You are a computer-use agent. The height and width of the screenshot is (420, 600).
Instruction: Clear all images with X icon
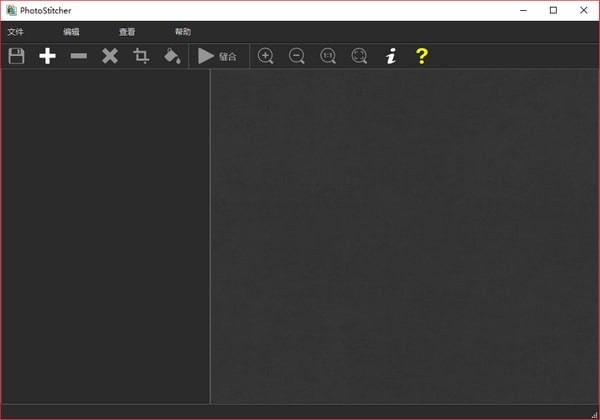110,56
